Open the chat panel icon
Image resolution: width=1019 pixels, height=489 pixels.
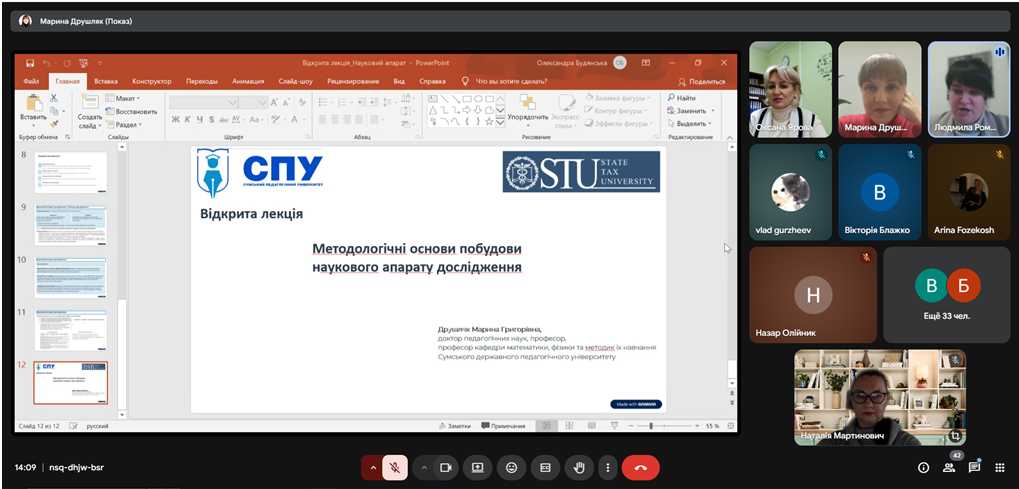pos(974,468)
